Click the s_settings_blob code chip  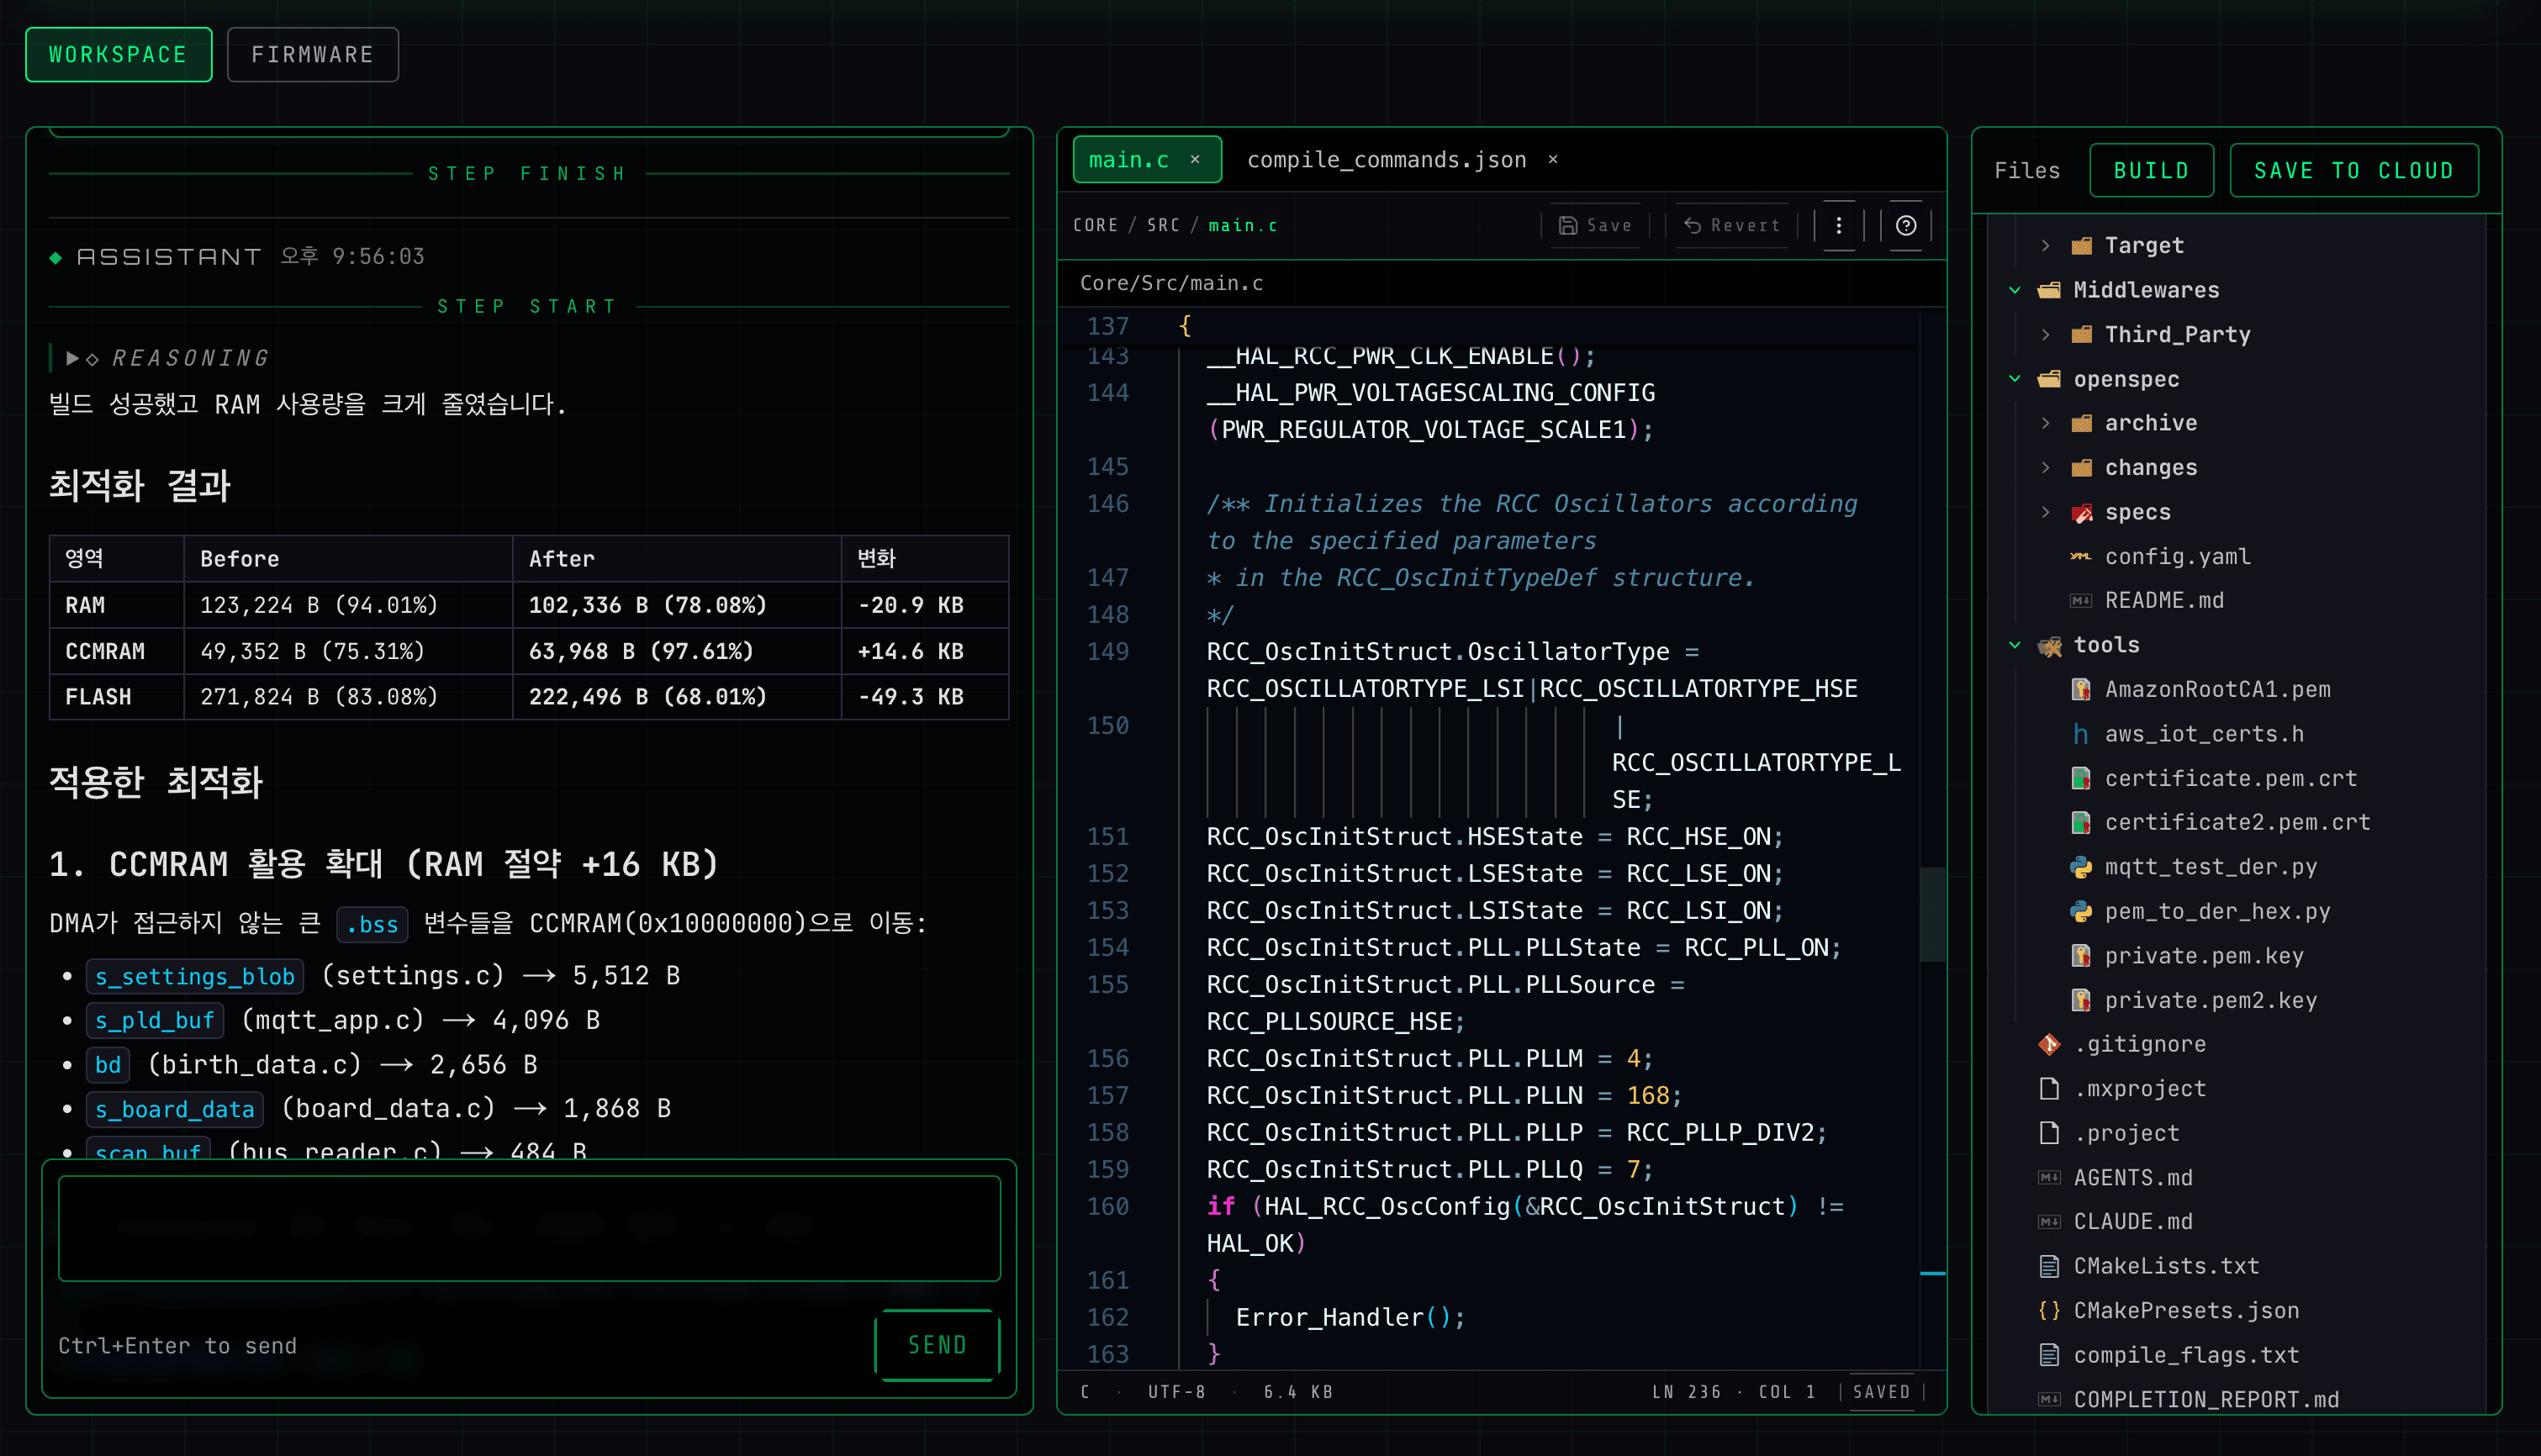pyautogui.click(x=195, y=976)
